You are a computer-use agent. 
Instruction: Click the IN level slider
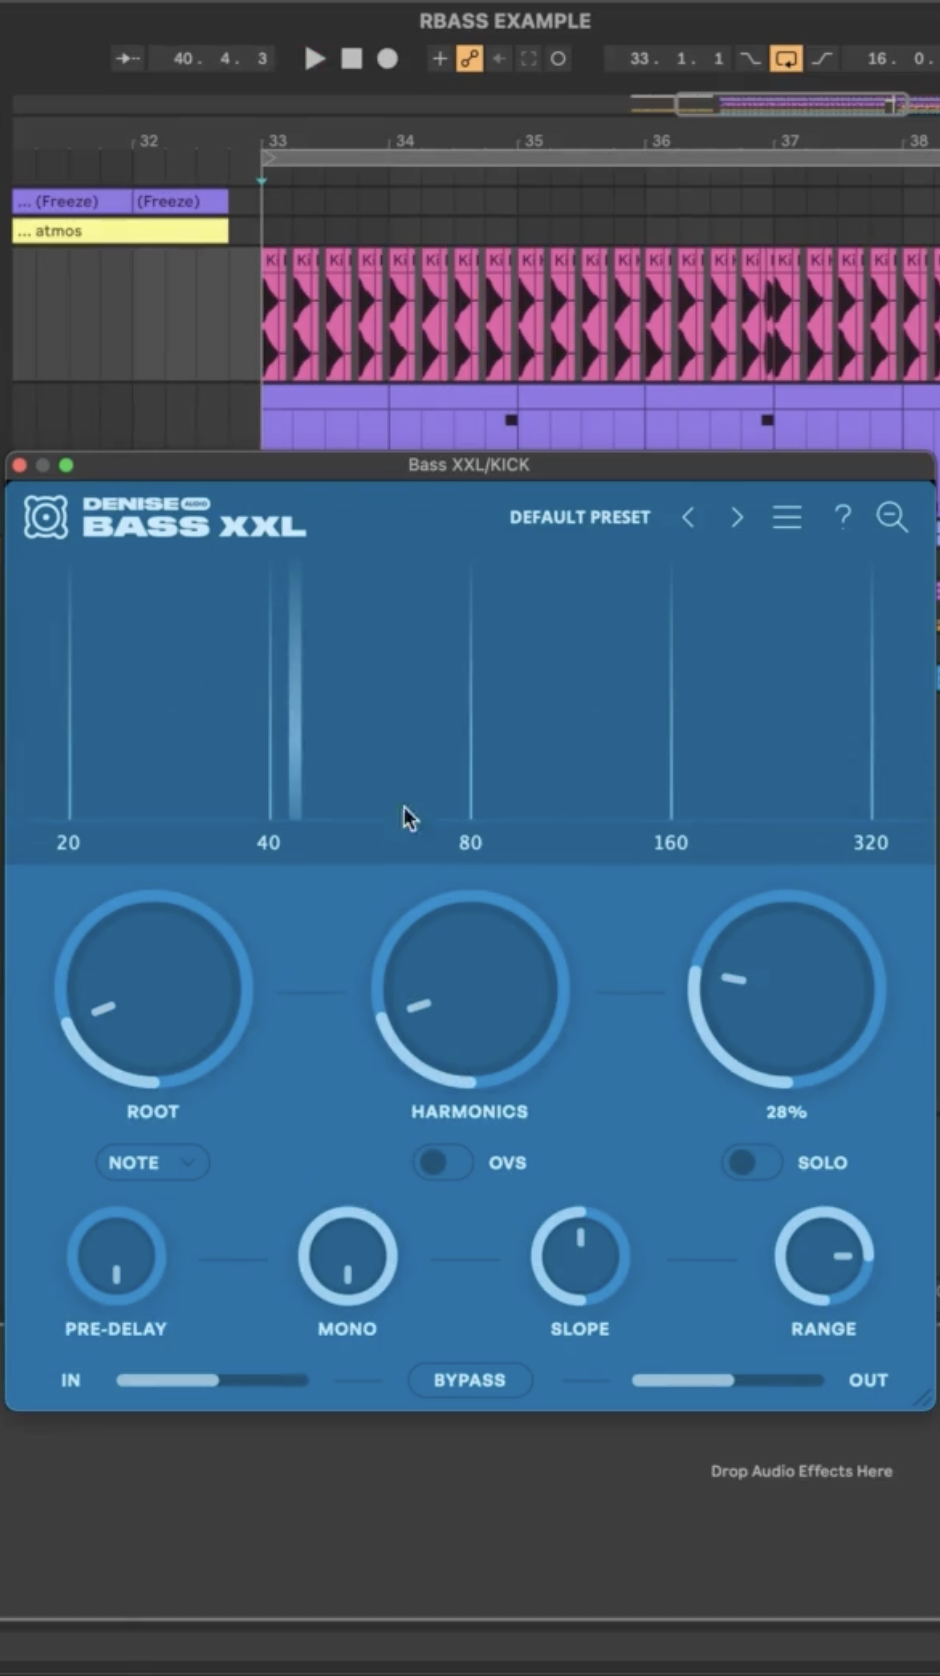212,1380
